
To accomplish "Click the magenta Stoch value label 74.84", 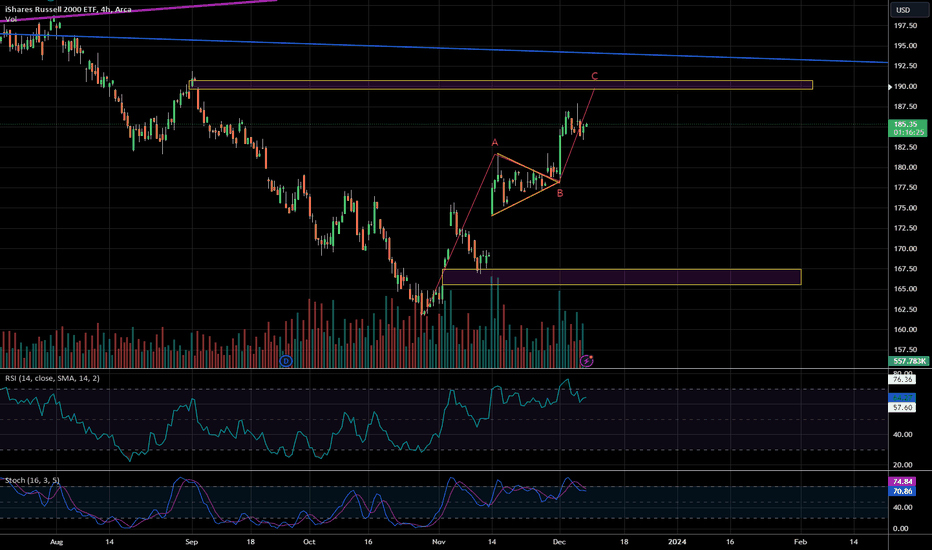I will pos(902,482).
